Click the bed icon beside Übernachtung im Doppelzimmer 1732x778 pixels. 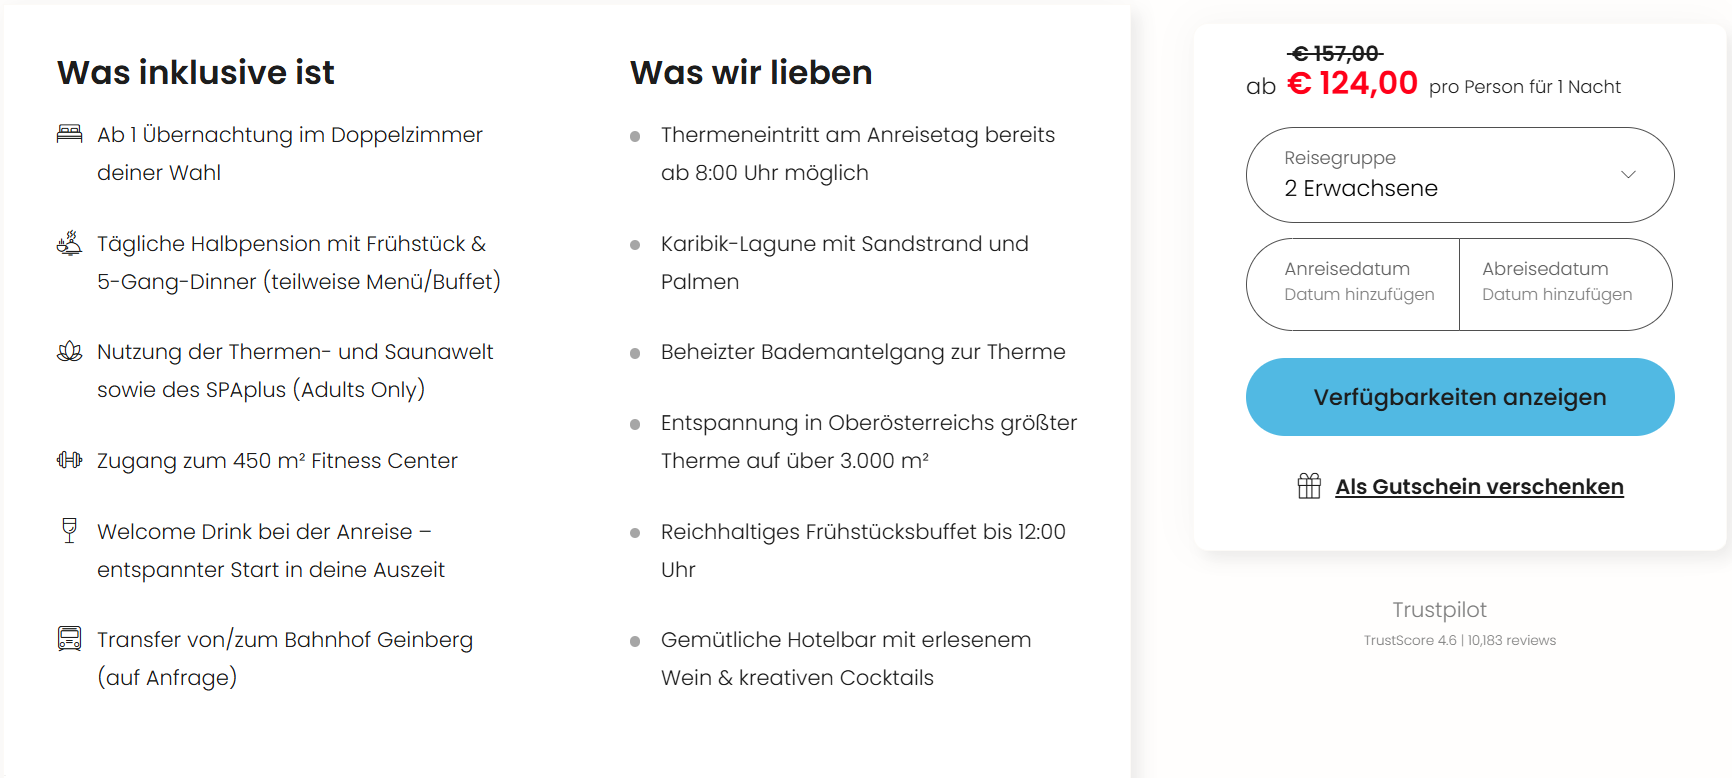pos(67,133)
